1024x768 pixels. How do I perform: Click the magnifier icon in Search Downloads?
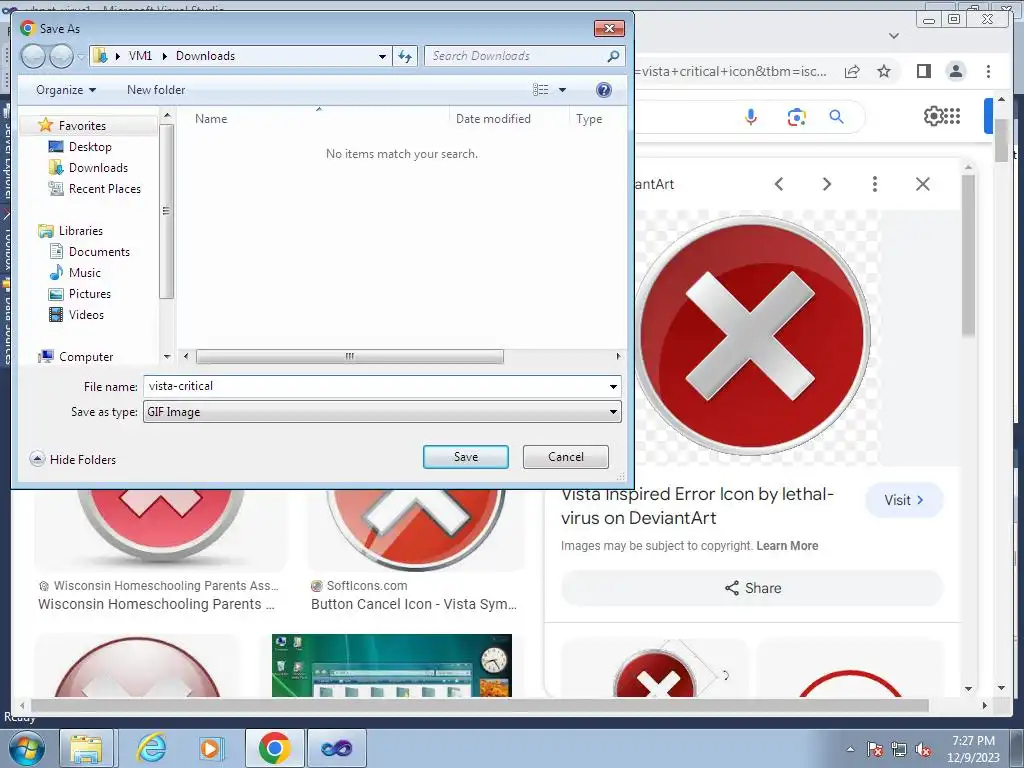click(613, 56)
